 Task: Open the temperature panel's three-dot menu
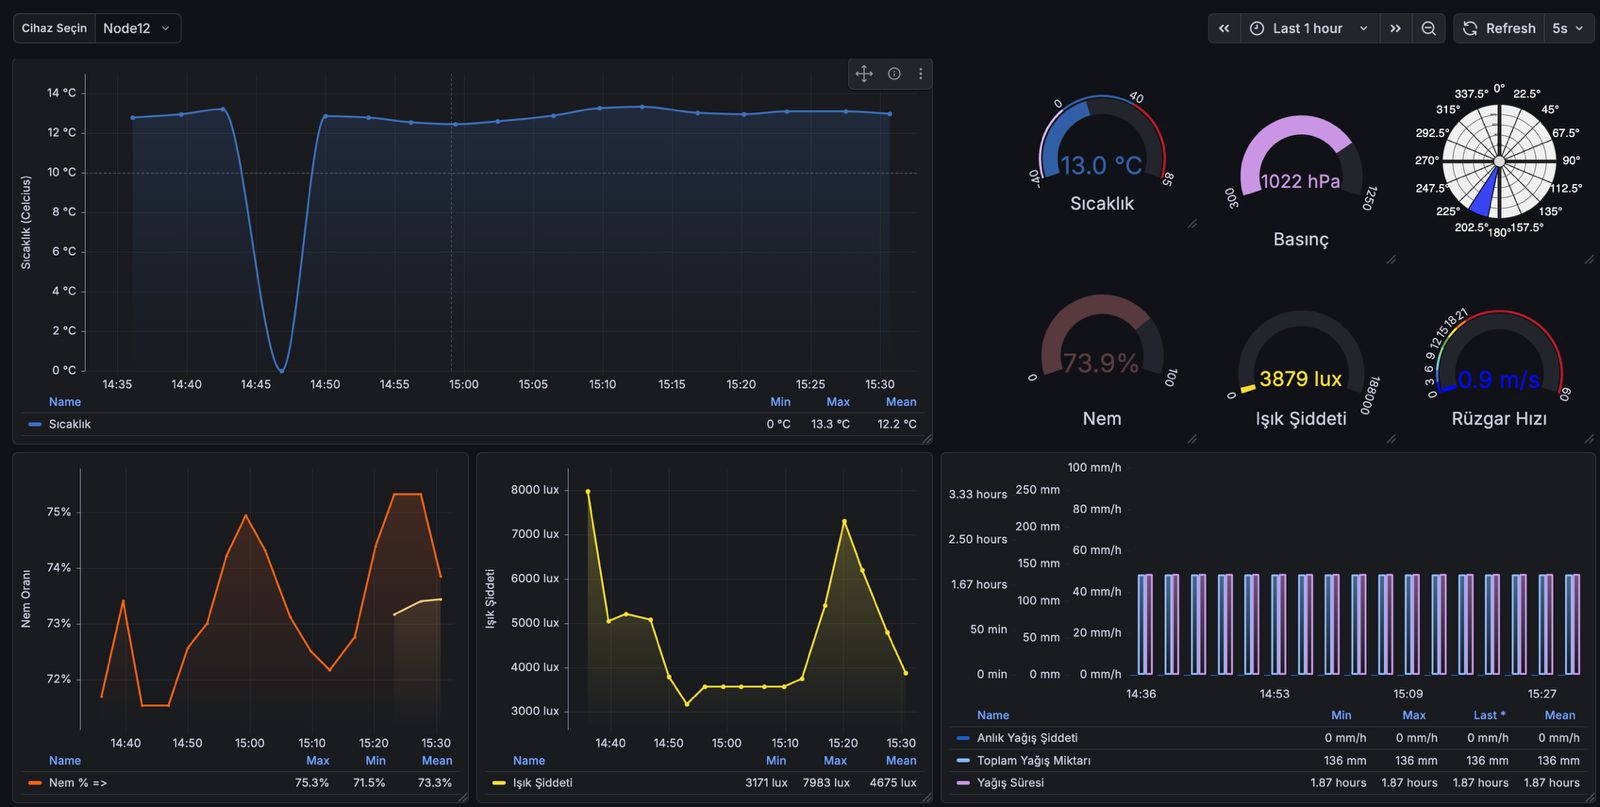pyautogui.click(x=920, y=74)
